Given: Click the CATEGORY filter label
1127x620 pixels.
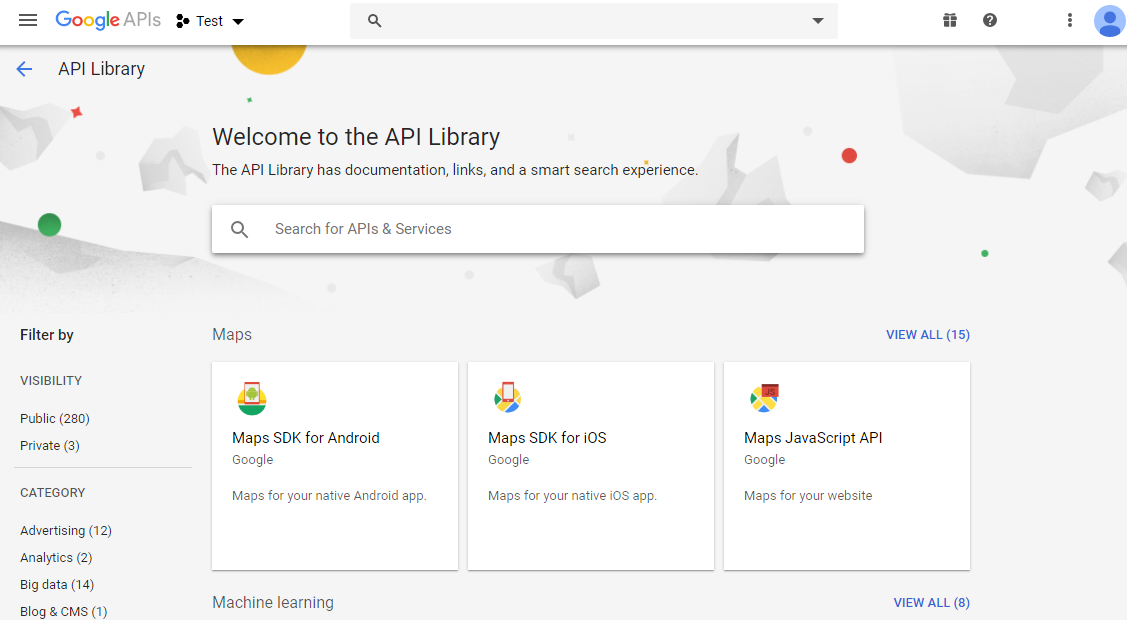Looking at the screenshot, I should point(52,493).
